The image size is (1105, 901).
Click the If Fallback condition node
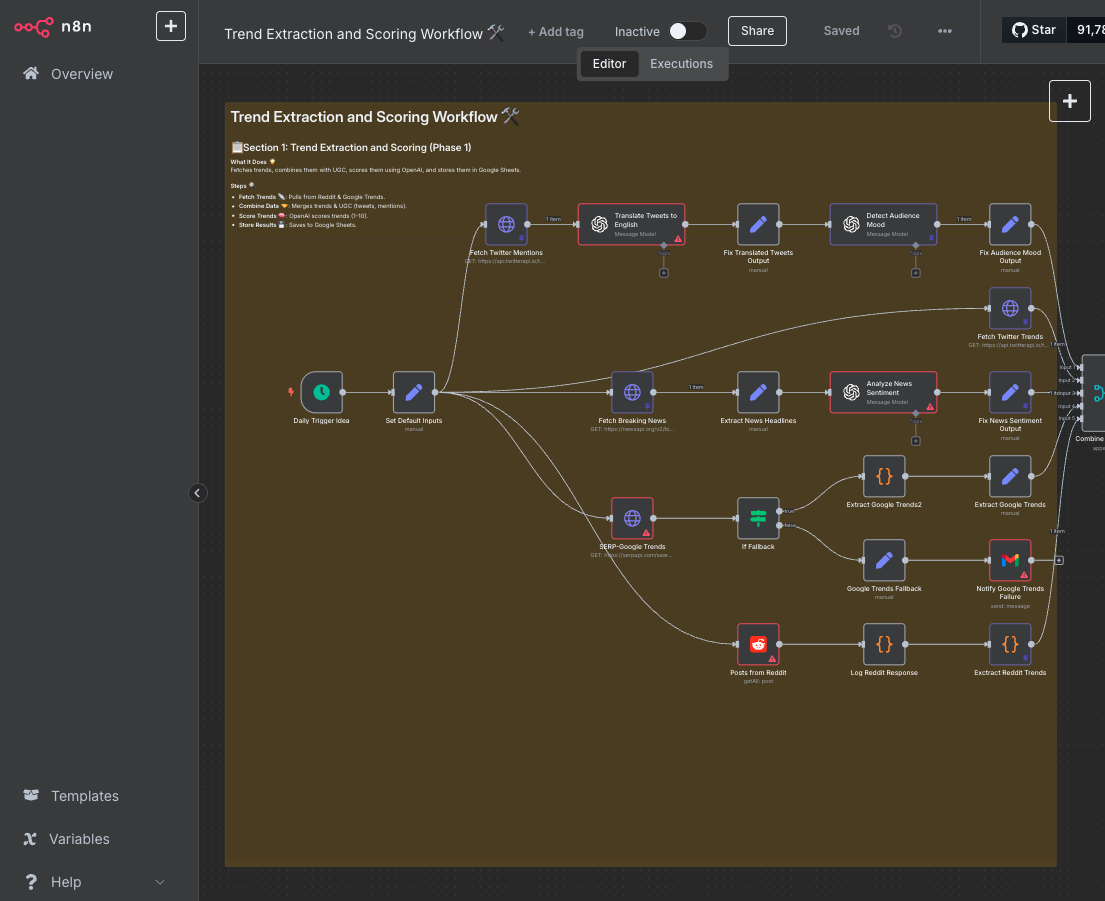(758, 518)
